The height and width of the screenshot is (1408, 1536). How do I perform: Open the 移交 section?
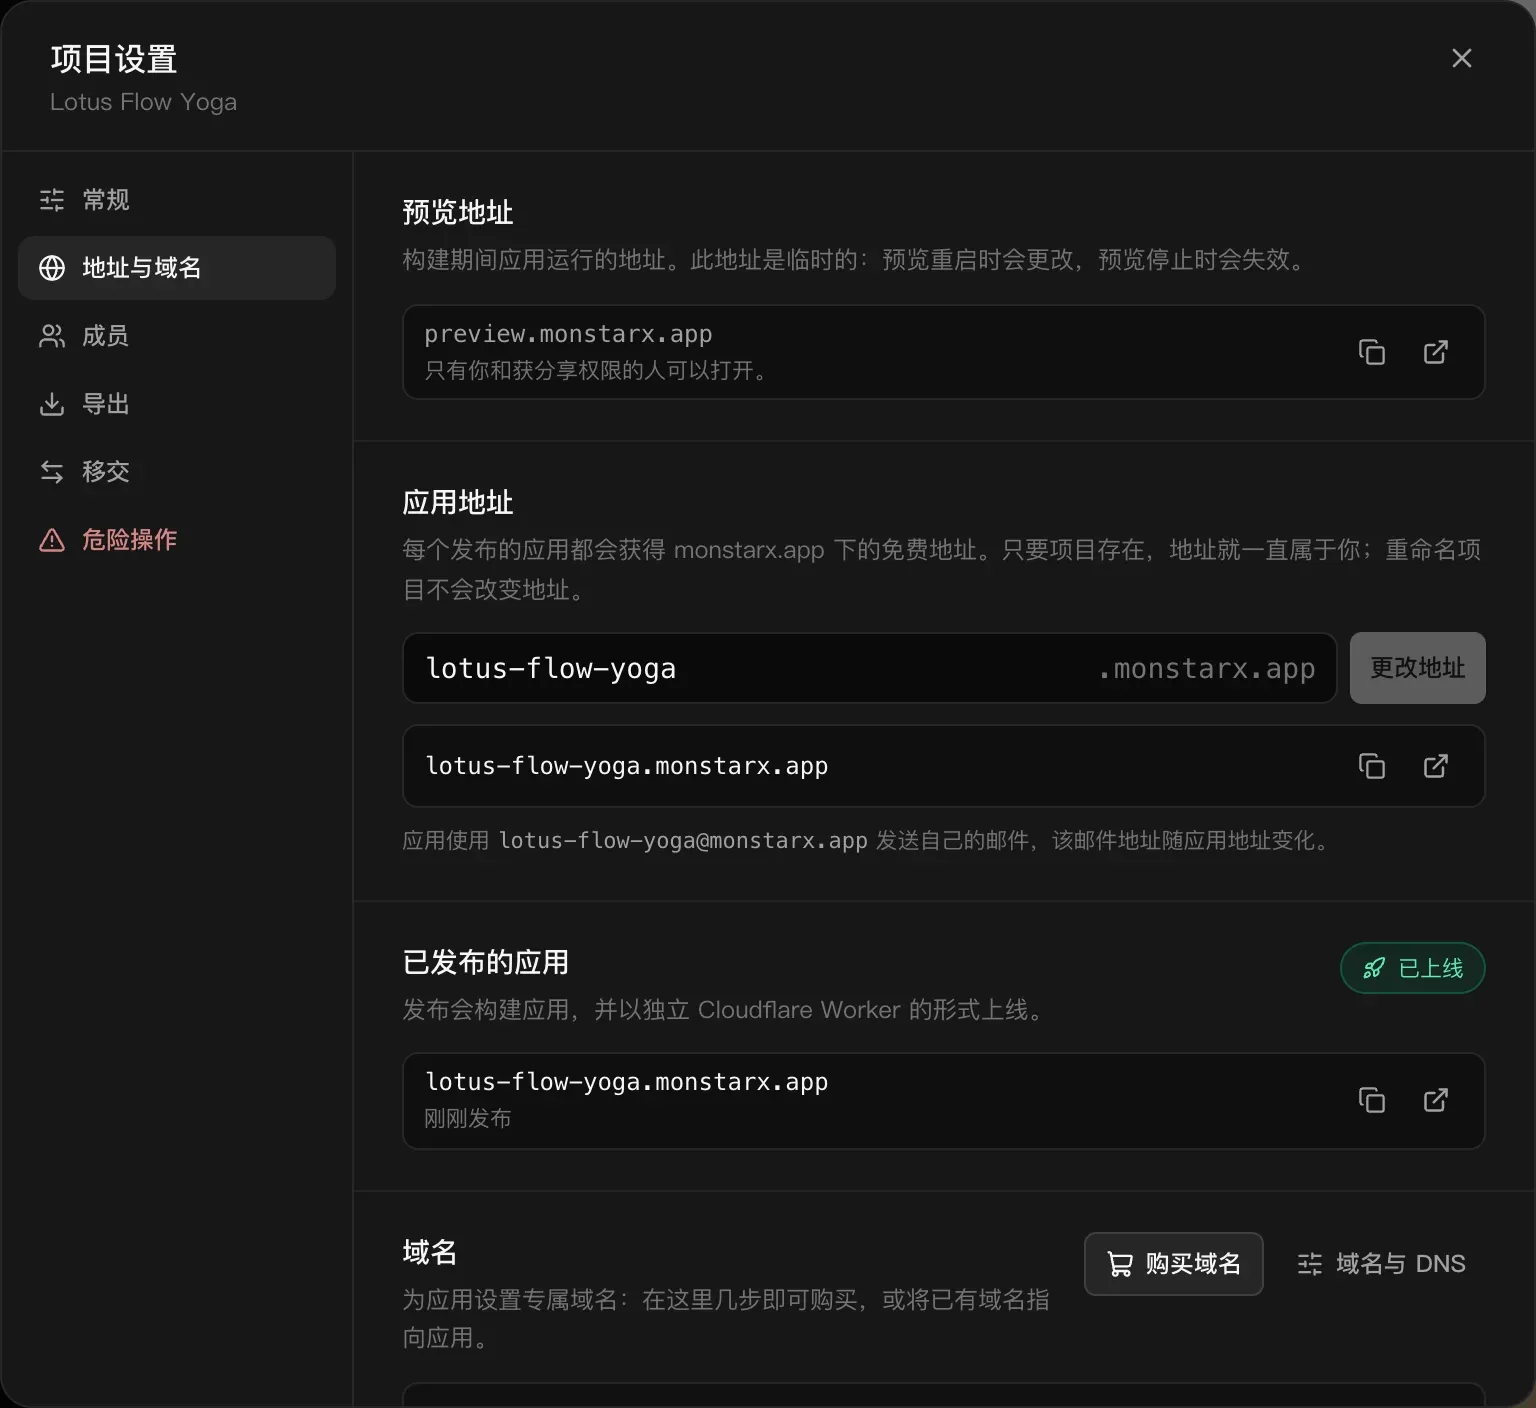pos(177,472)
